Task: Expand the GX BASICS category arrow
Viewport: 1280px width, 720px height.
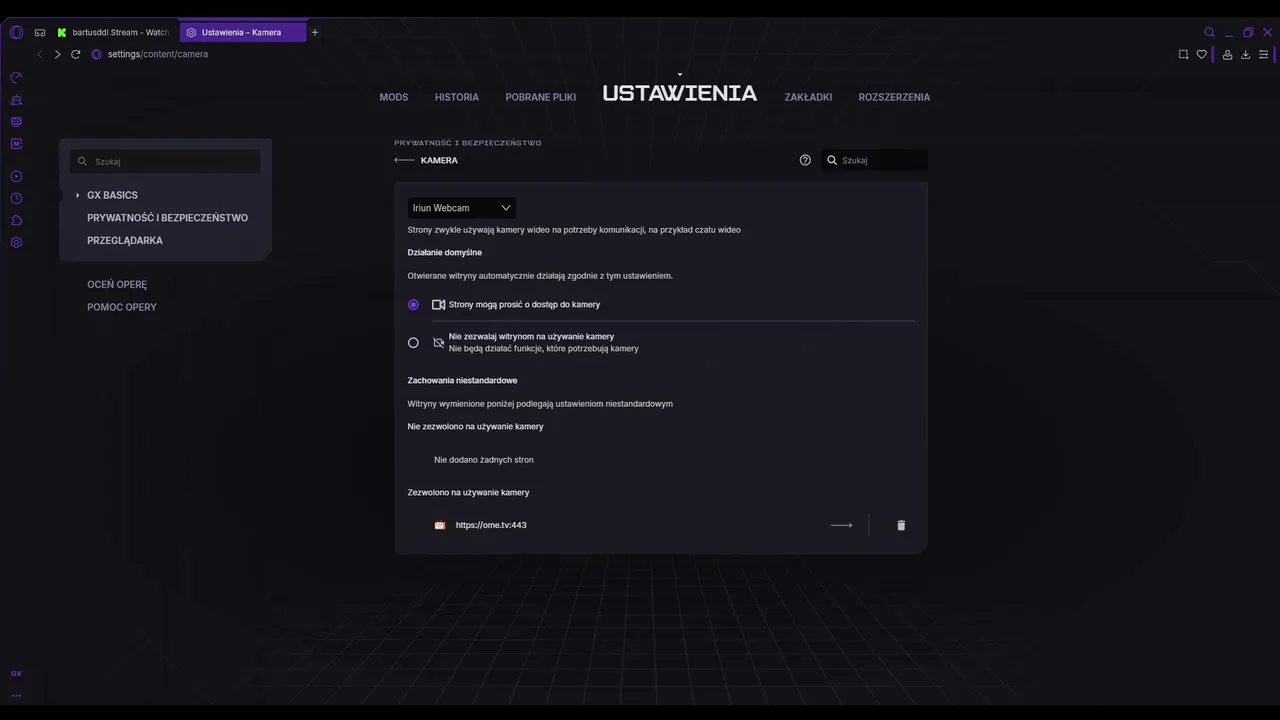Action: pyautogui.click(x=77, y=195)
